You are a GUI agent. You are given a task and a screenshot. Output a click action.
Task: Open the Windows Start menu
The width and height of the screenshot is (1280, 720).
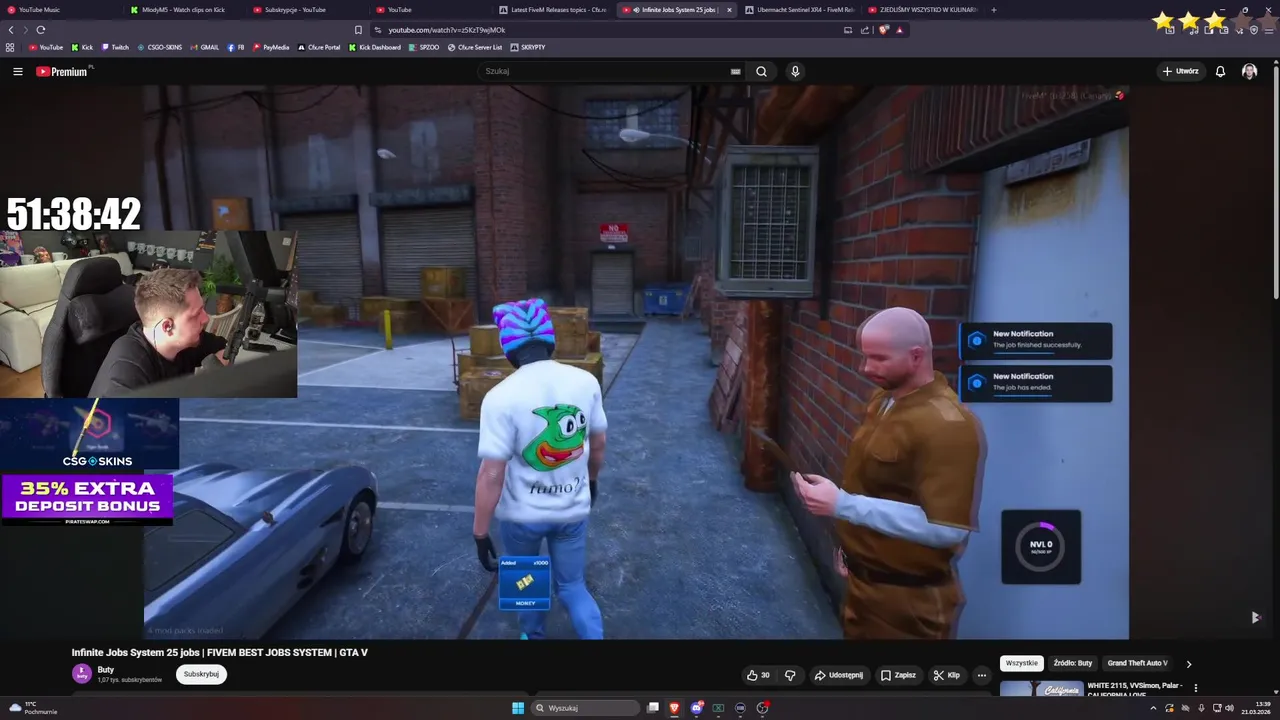pos(518,708)
